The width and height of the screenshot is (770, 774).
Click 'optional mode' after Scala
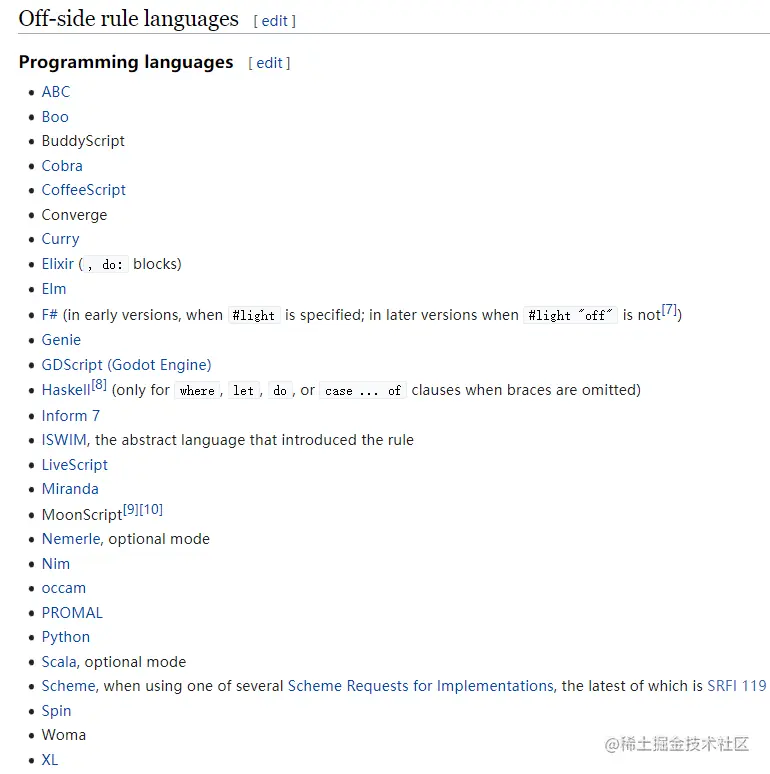[135, 662]
